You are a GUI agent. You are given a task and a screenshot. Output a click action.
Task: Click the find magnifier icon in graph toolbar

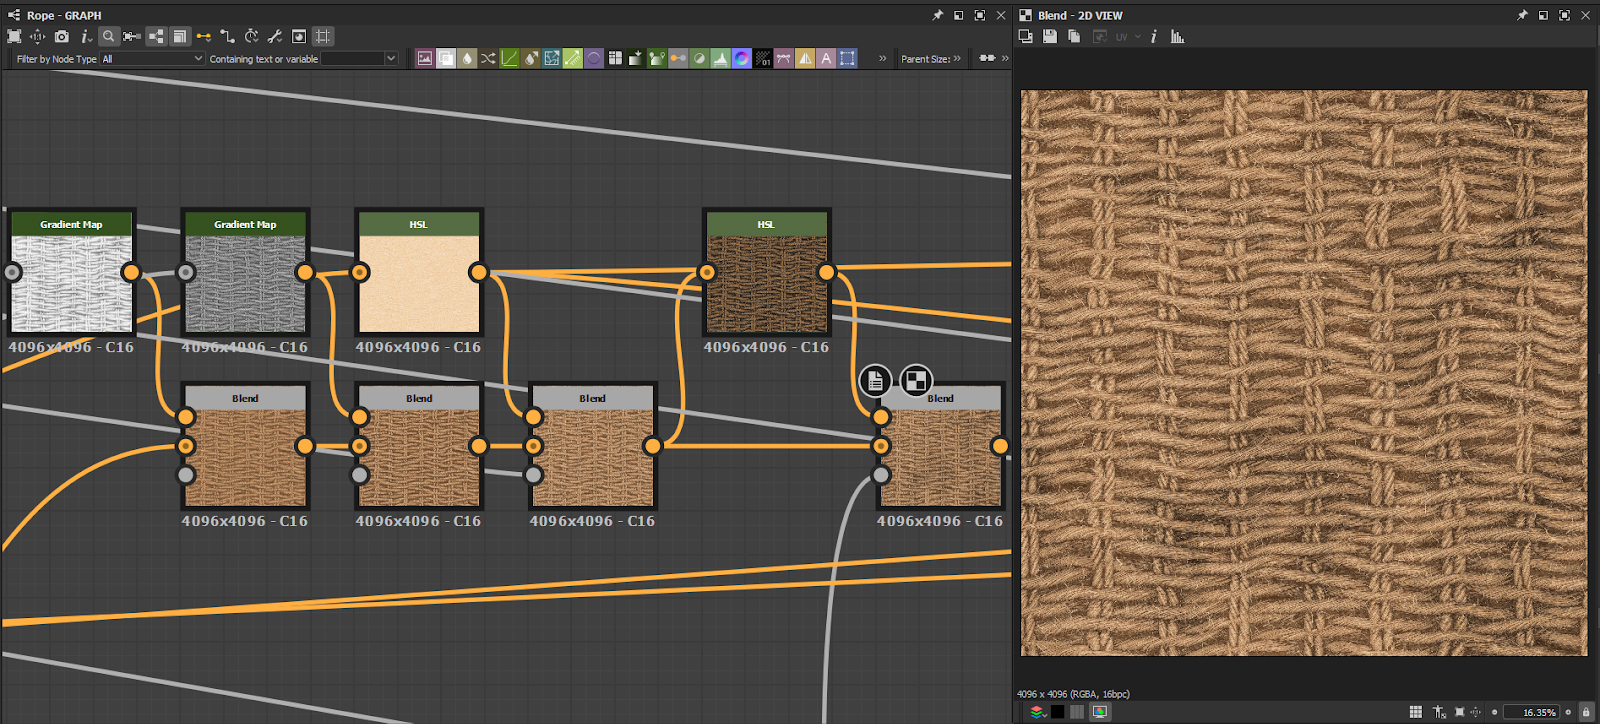[x=108, y=36]
